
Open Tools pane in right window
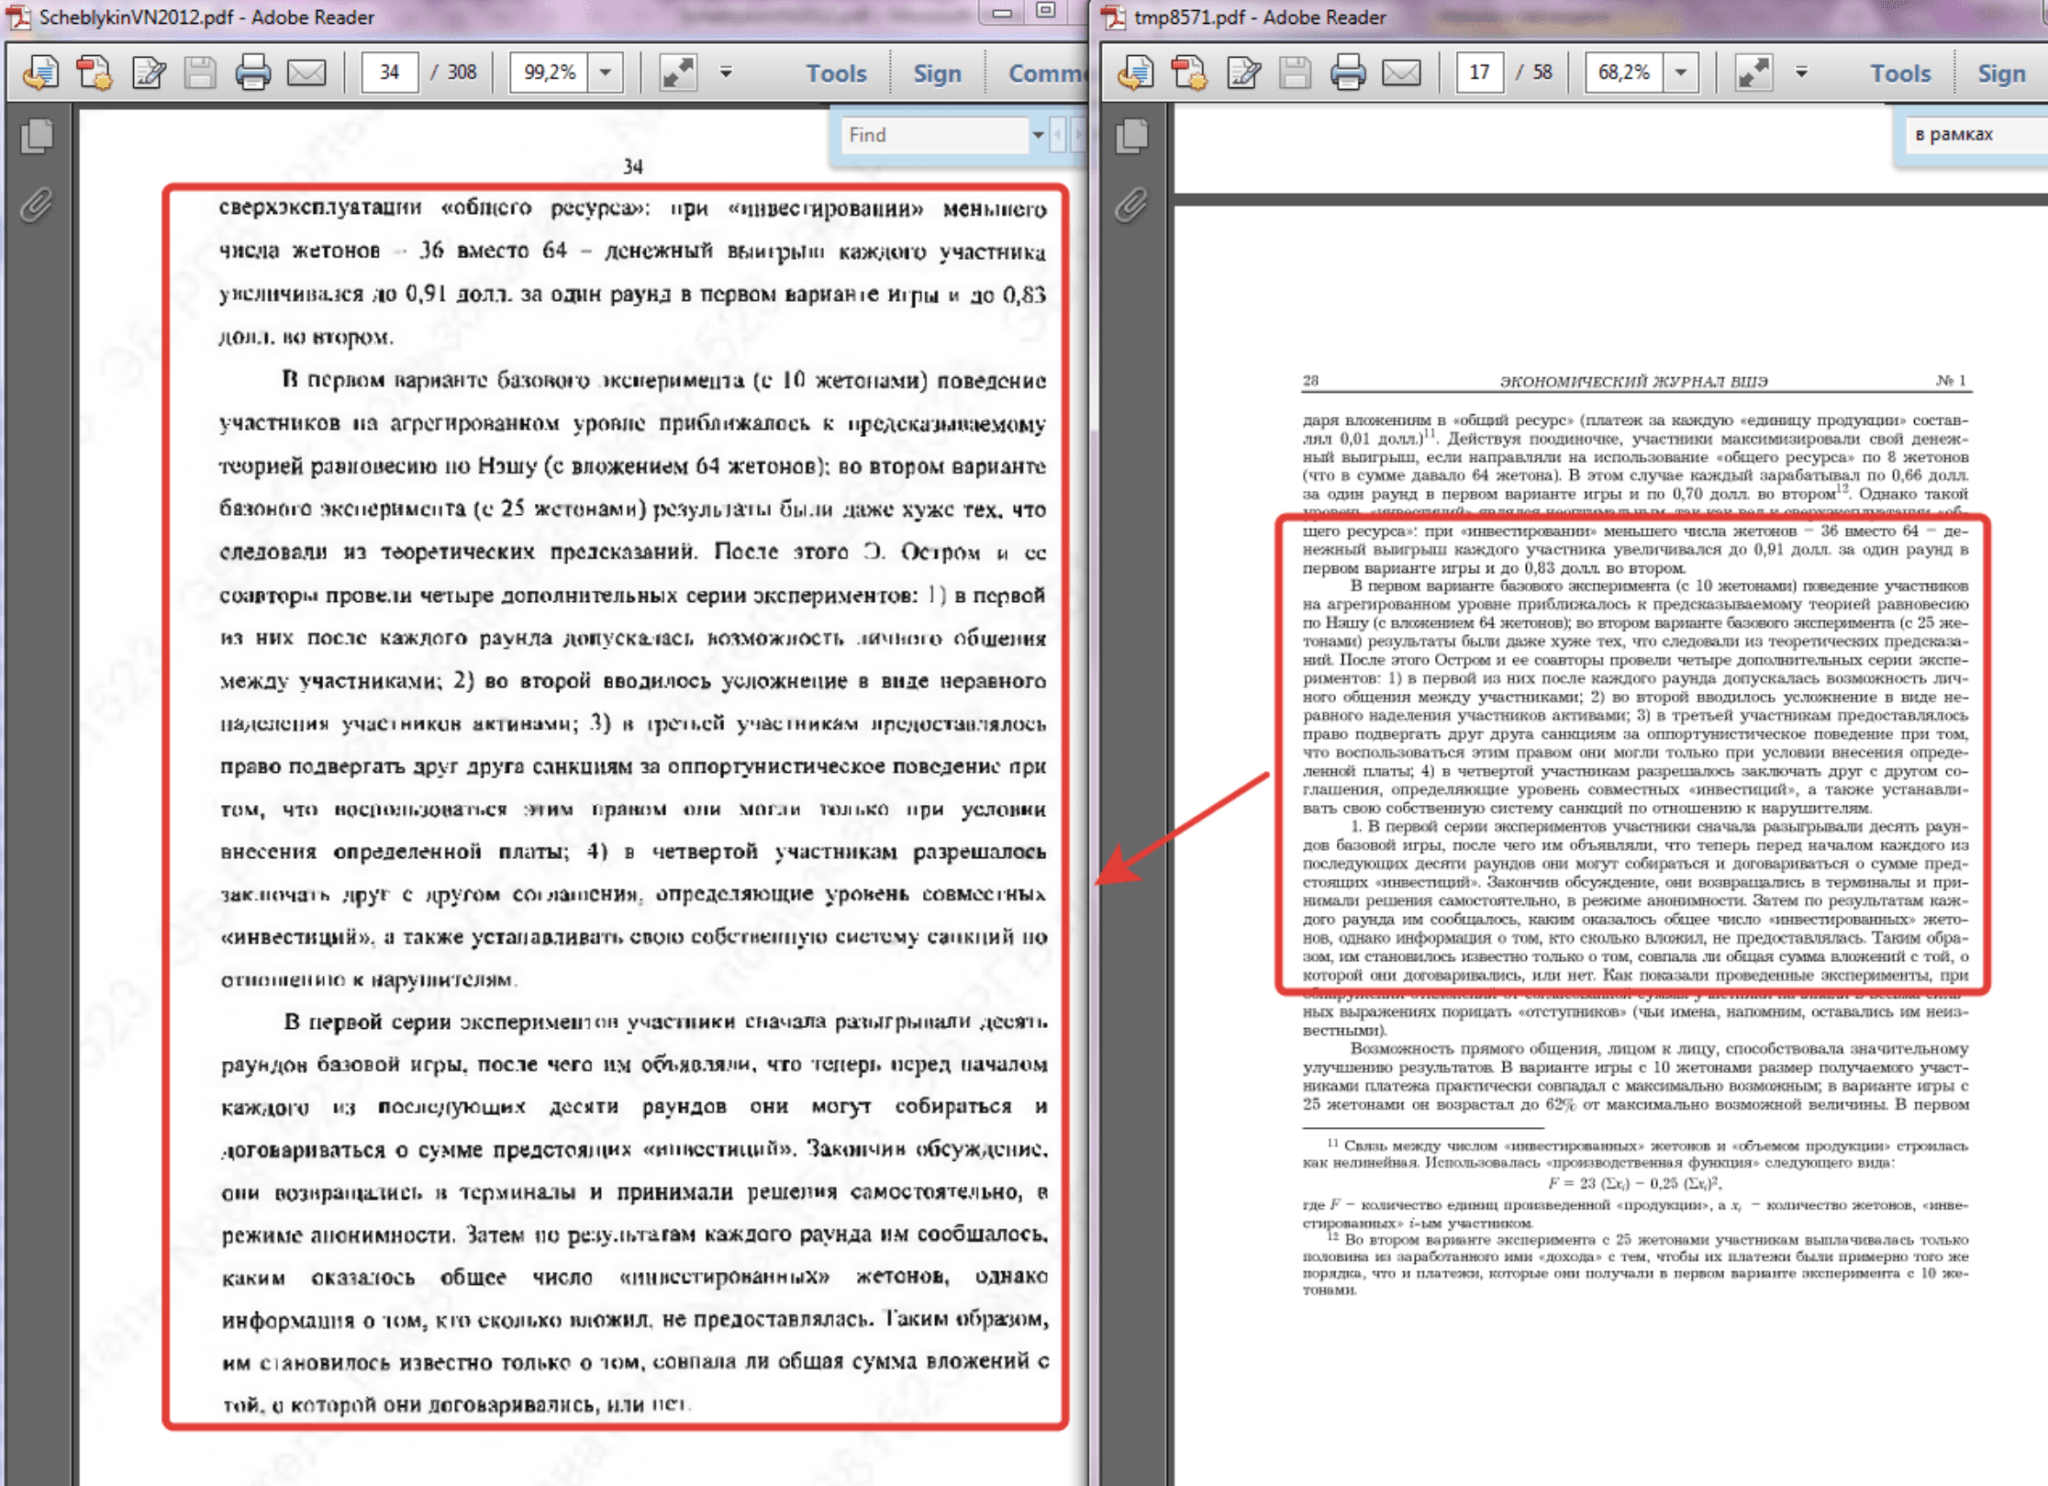(x=1900, y=73)
